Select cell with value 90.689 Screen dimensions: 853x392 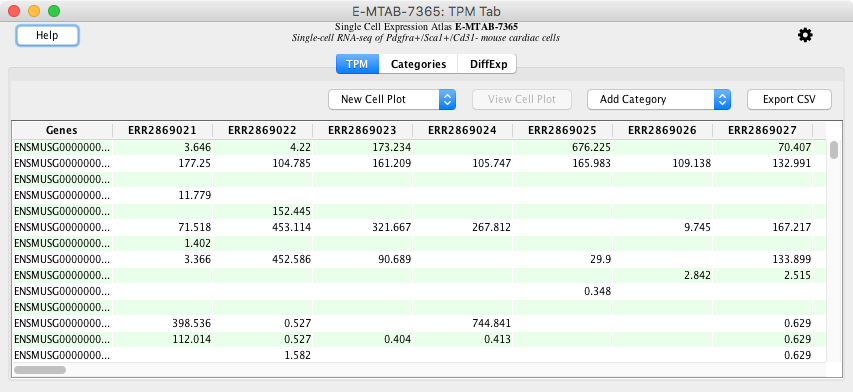pos(362,259)
